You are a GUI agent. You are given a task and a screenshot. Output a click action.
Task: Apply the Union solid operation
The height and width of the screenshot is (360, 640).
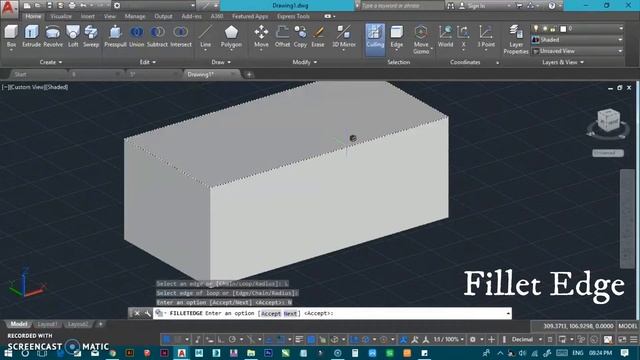[x=136, y=36]
